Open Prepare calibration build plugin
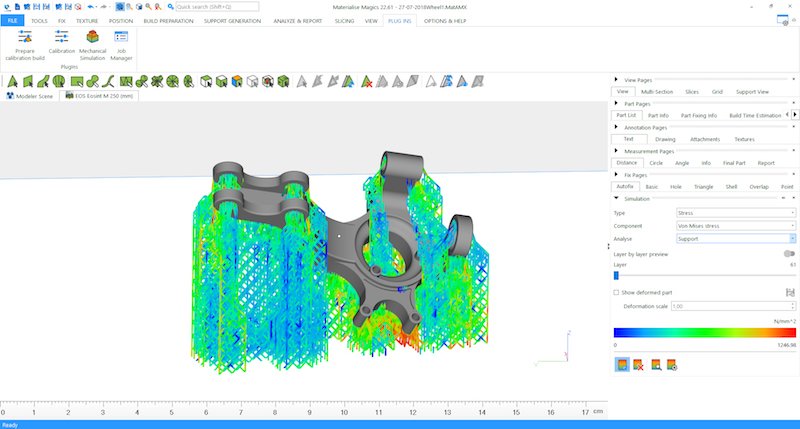The image size is (800, 429). (x=25, y=45)
